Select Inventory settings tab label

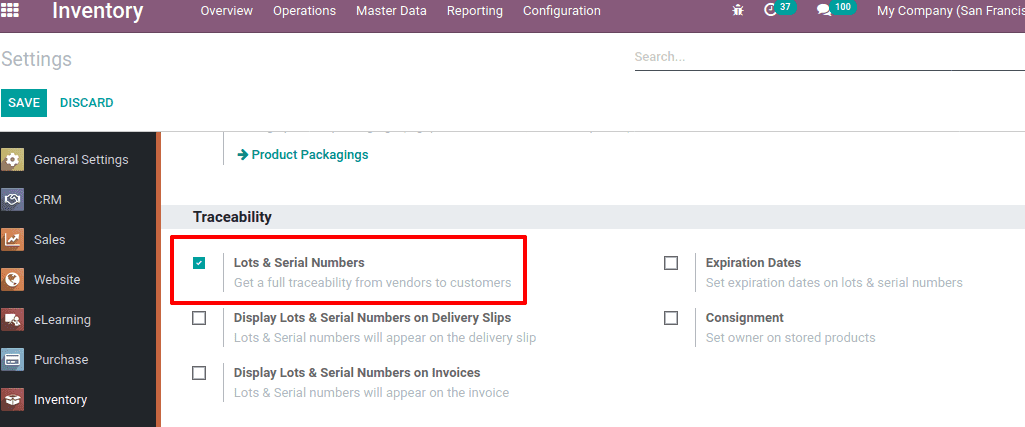pyautogui.click(x=60, y=400)
